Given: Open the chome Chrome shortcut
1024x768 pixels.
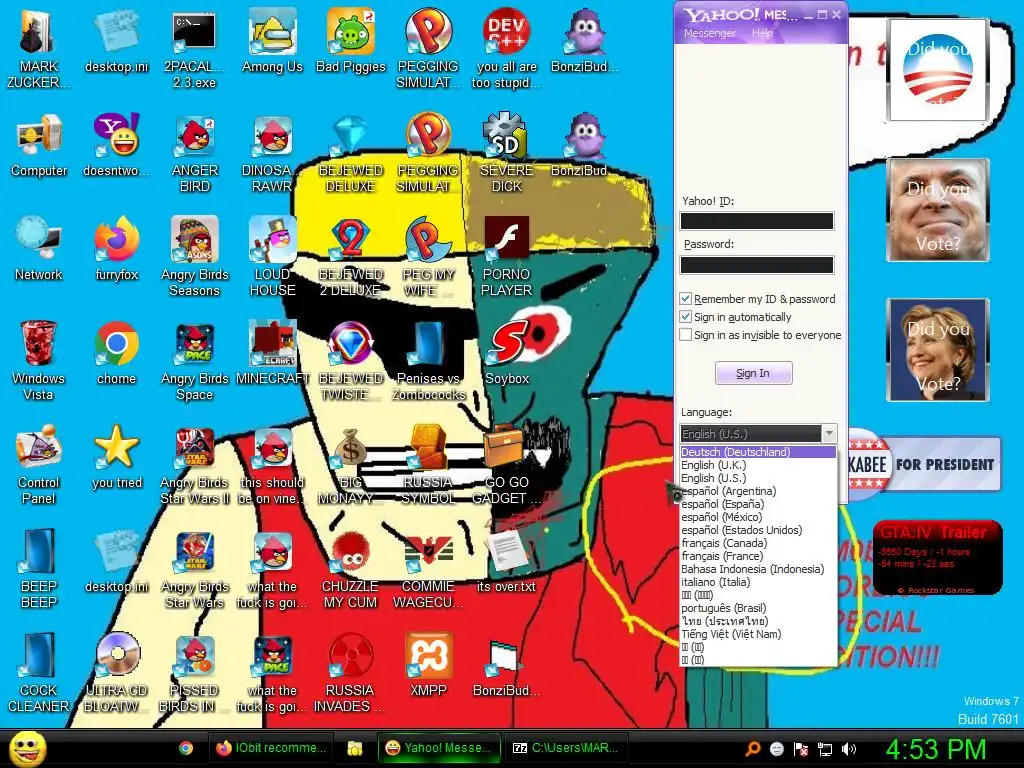Looking at the screenshot, I should 116,353.
